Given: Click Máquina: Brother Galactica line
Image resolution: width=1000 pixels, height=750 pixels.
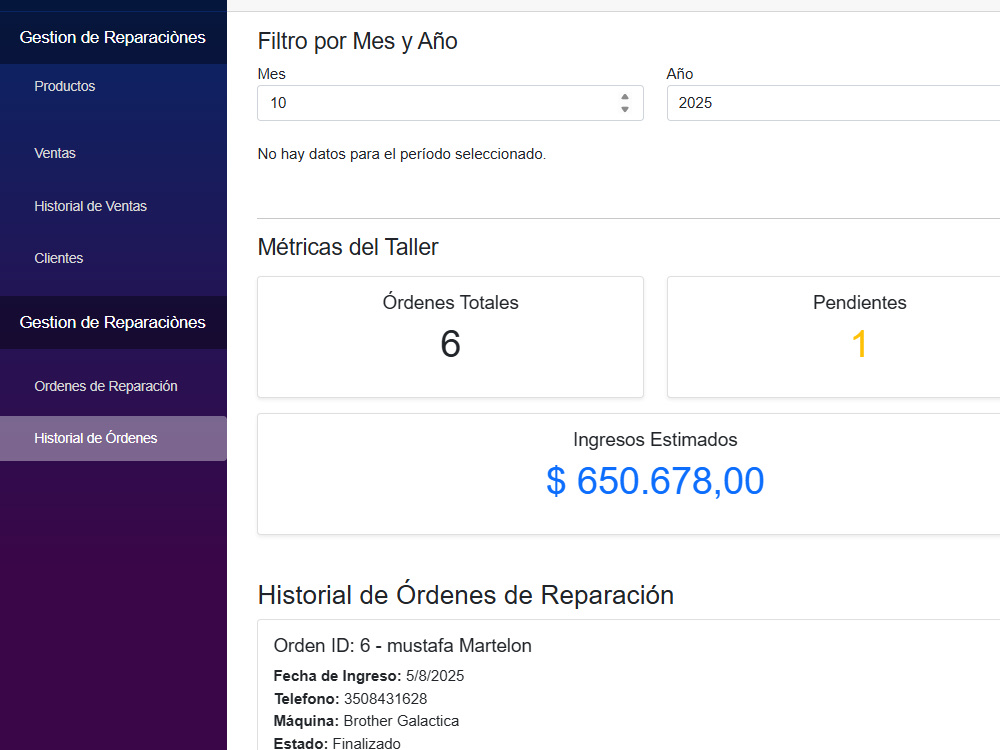Looking at the screenshot, I should point(366,721).
